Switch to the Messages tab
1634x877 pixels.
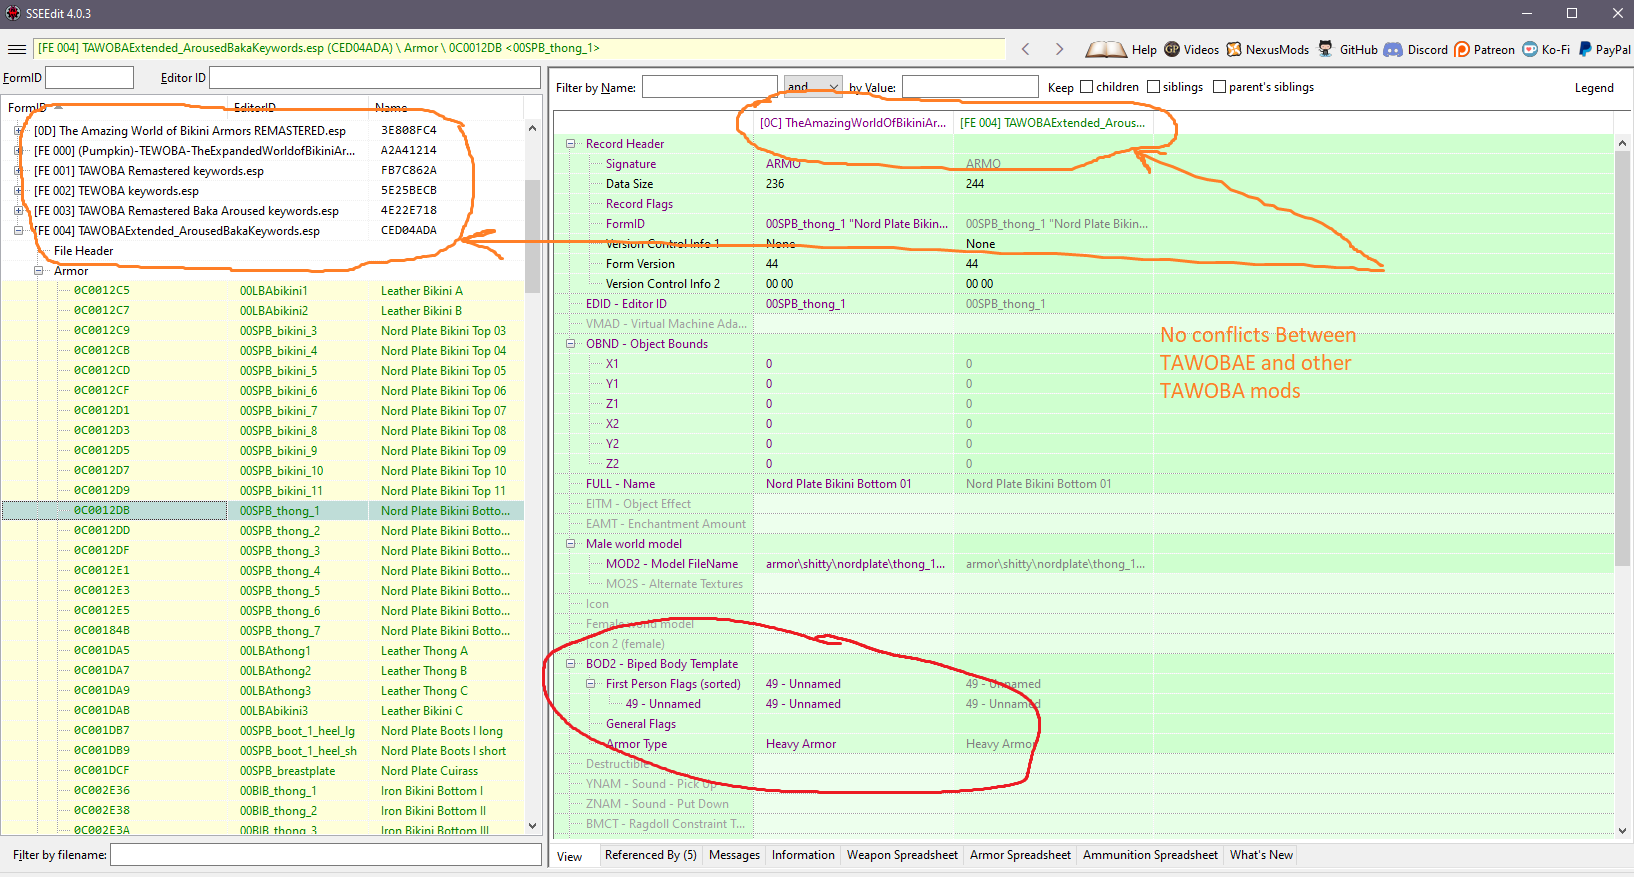click(734, 855)
